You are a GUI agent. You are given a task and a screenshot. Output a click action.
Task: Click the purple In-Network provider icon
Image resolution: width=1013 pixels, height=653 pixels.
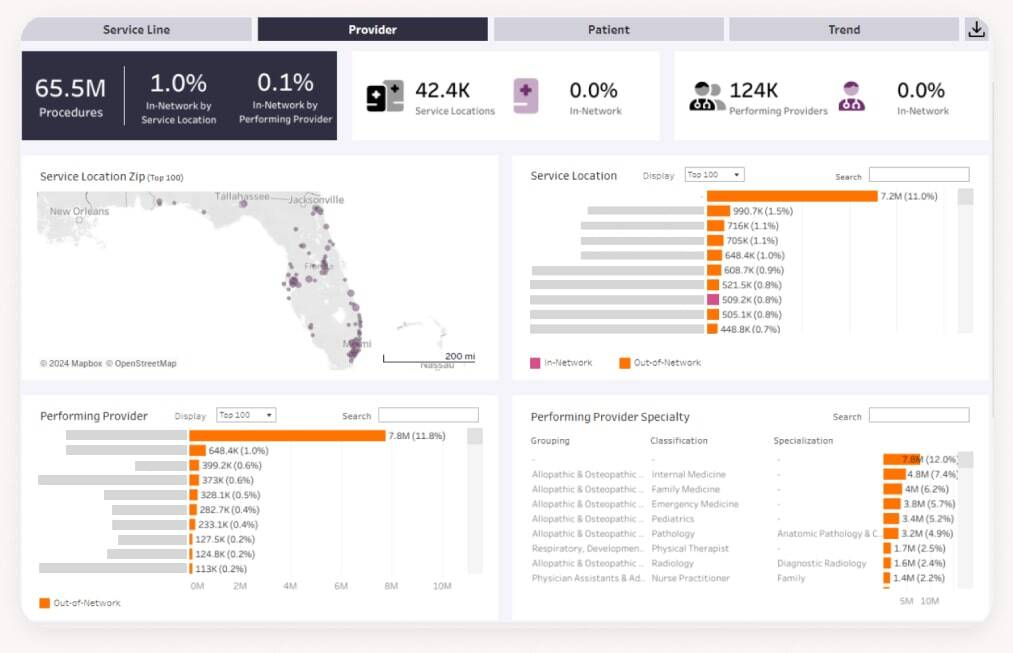[851, 96]
